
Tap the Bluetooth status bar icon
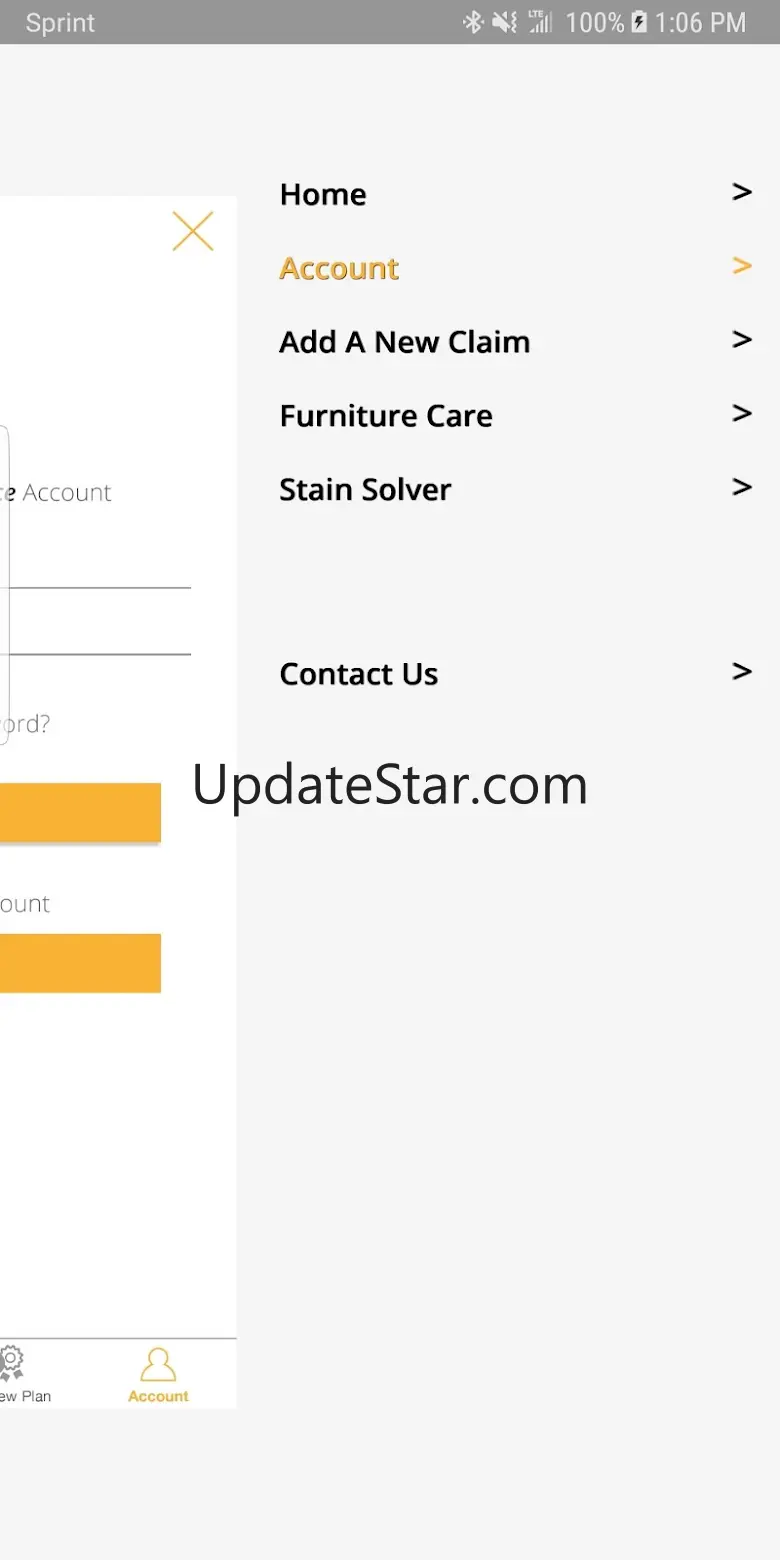473,22
